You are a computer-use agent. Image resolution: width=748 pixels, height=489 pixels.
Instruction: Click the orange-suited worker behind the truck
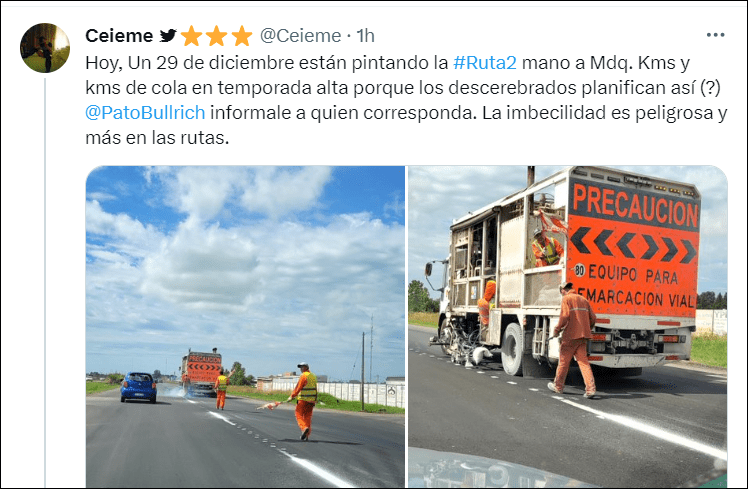pos(575,340)
